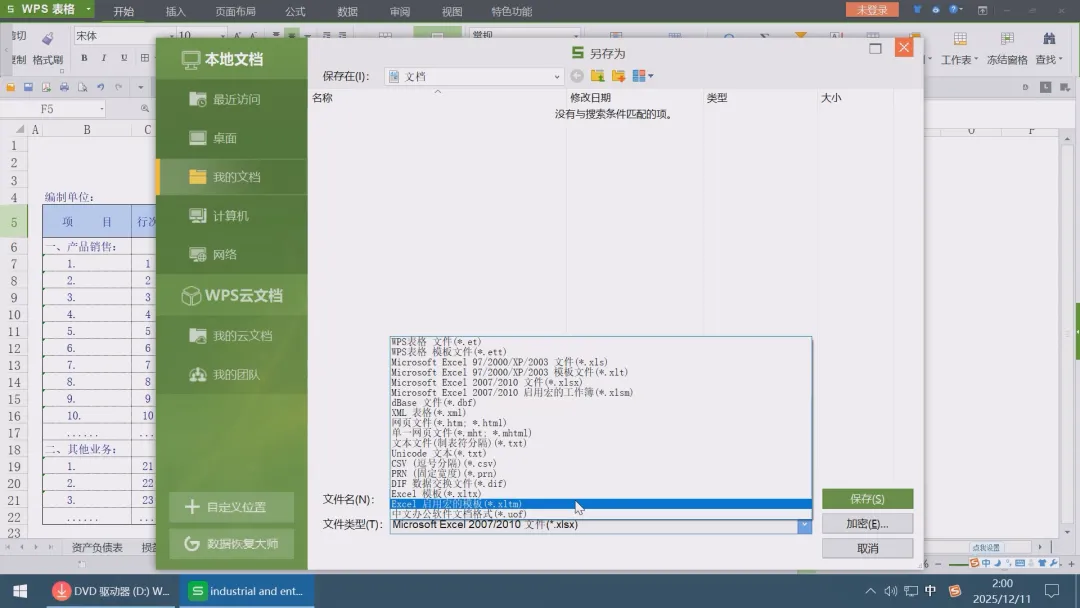This screenshot has height=608, width=1080.
Task: Open the 视图 ribbon tab
Action: (x=452, y=11)
